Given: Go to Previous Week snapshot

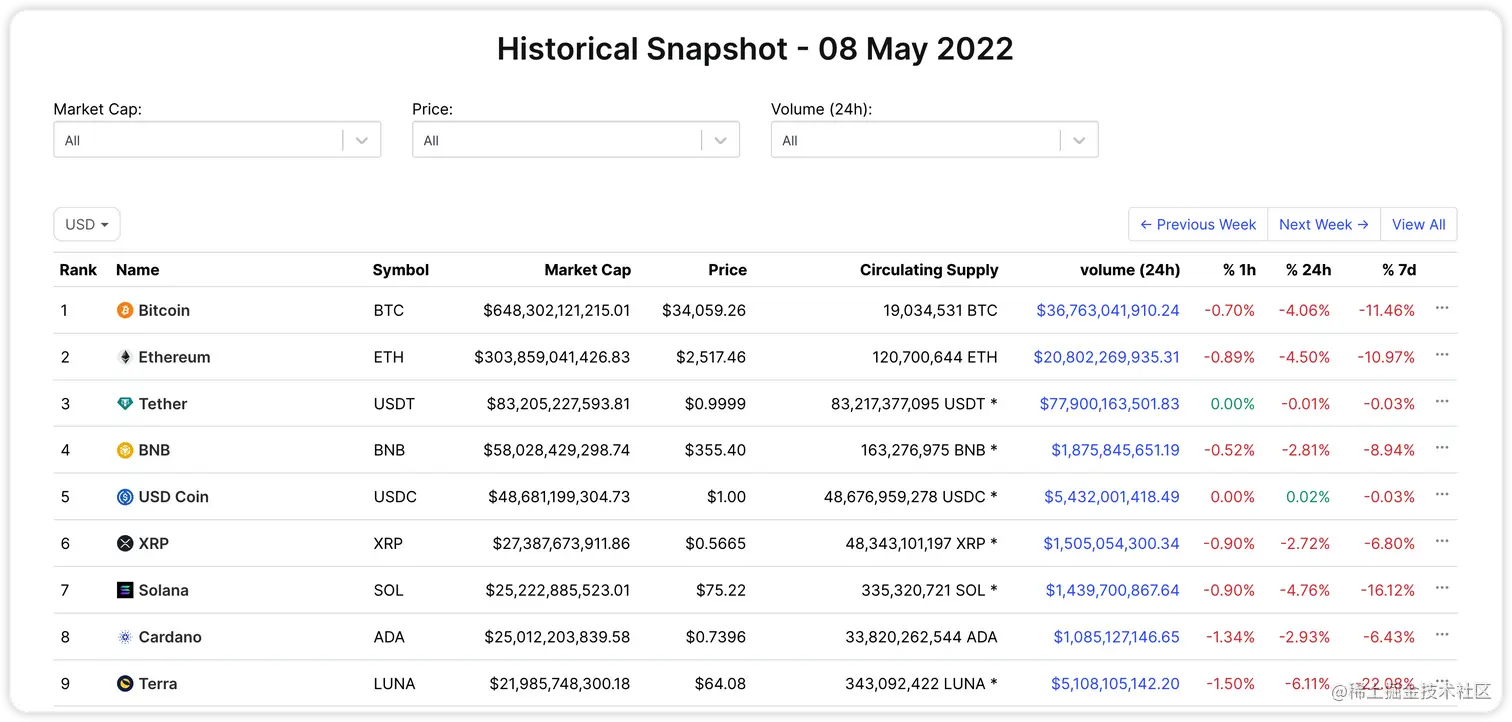Looking at the screenshot, I should click(1198, 225).
